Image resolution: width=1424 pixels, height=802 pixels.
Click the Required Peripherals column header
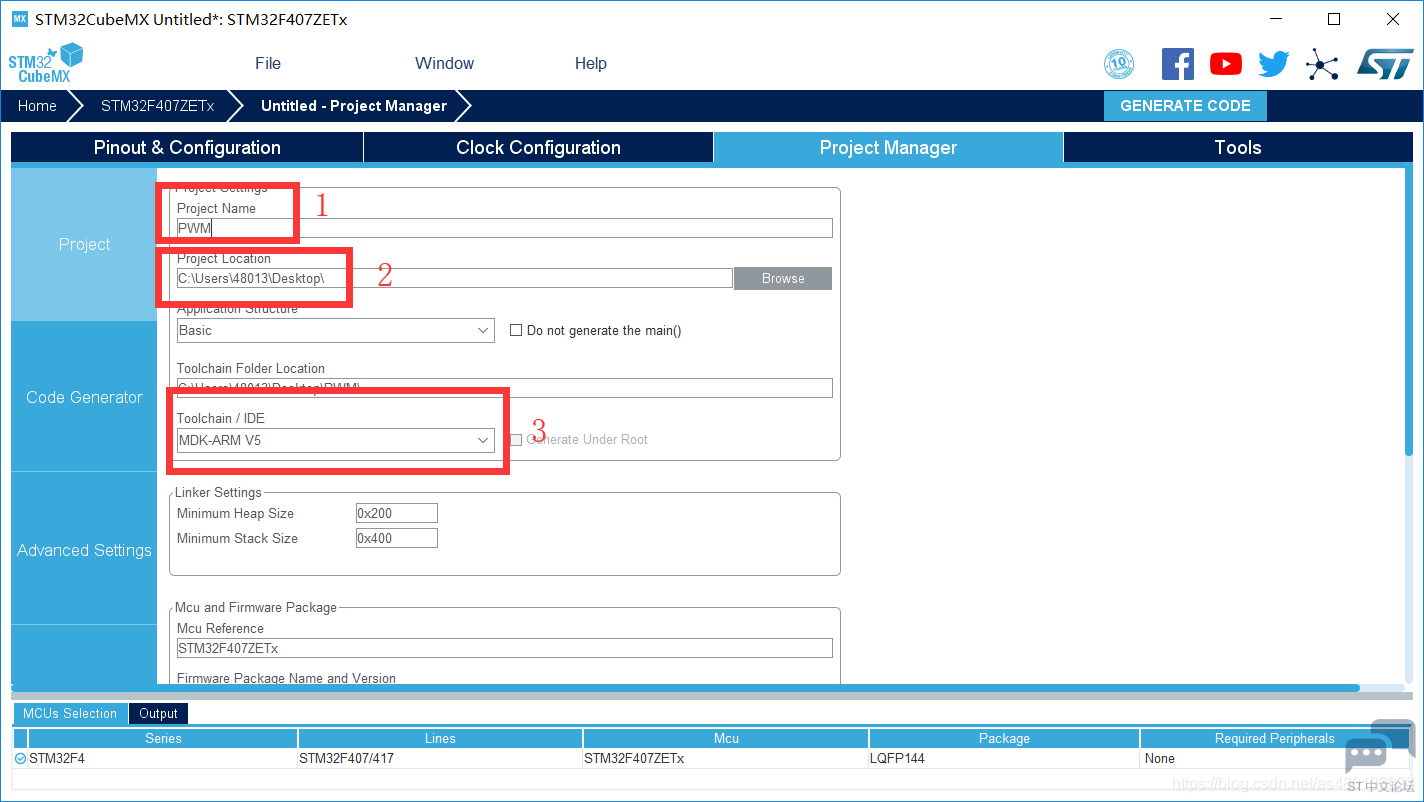pyautogui.click(x=1274, y=738)
